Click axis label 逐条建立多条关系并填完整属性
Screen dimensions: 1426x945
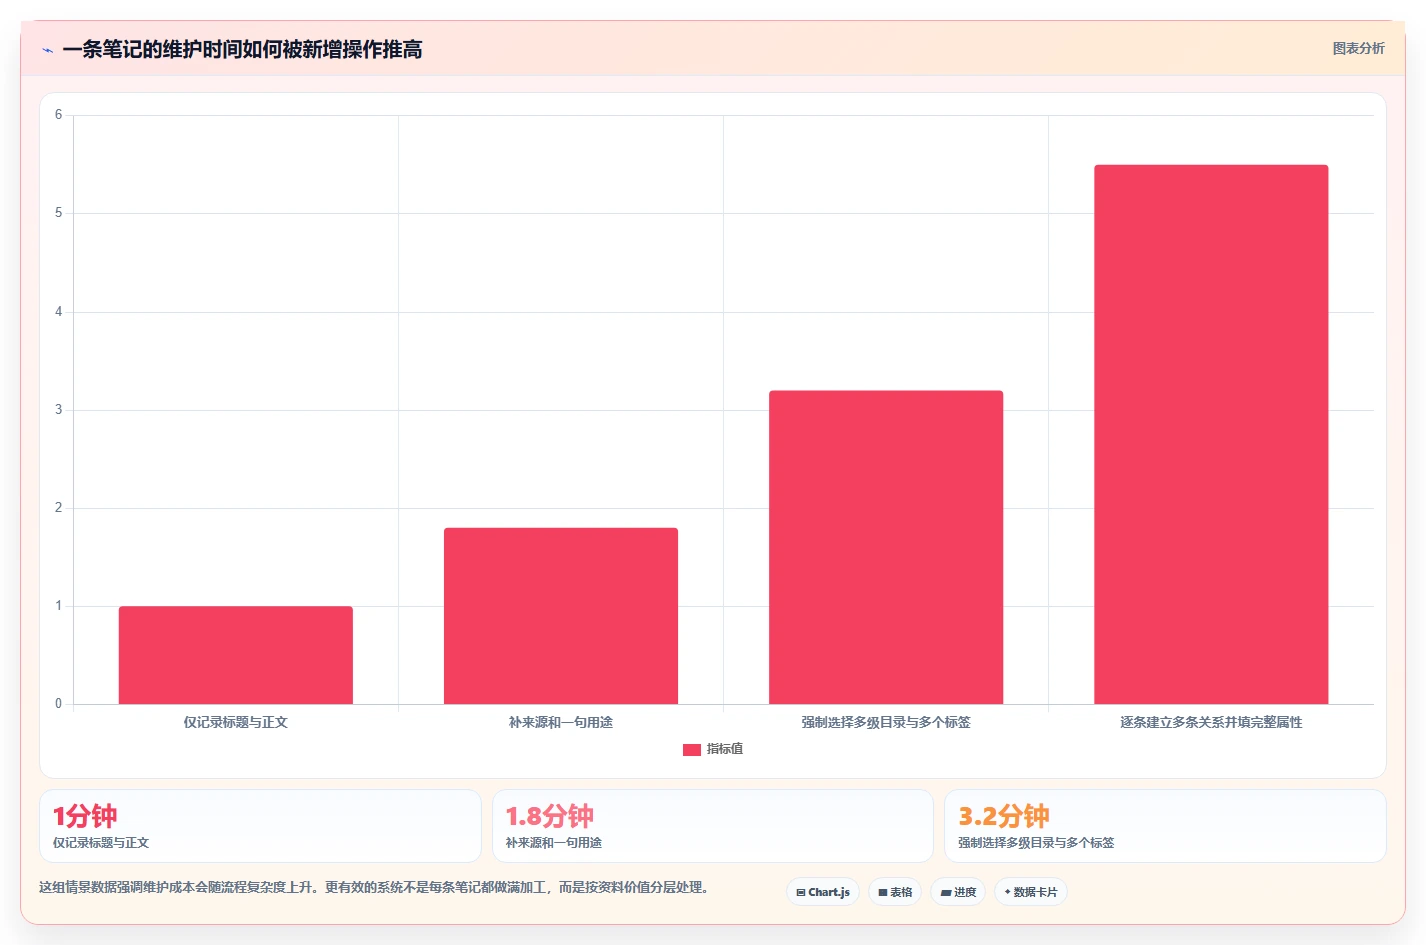pos(1211,722)
